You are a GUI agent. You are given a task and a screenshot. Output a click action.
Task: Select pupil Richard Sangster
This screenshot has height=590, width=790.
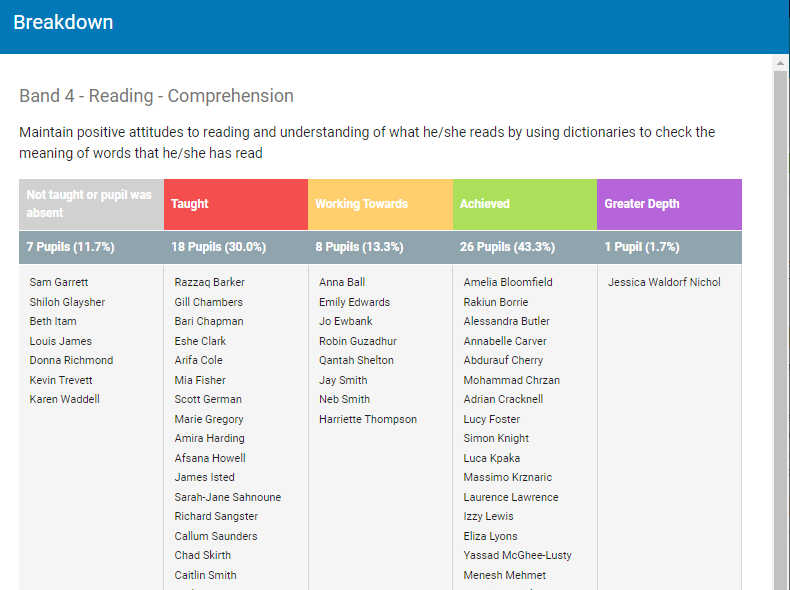point(216,516)
